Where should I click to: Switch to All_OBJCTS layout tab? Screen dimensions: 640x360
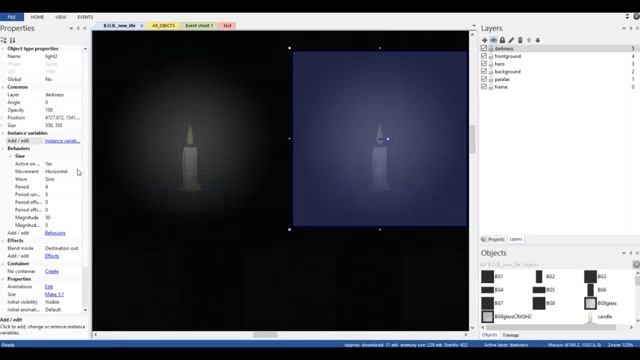point(163,26)
